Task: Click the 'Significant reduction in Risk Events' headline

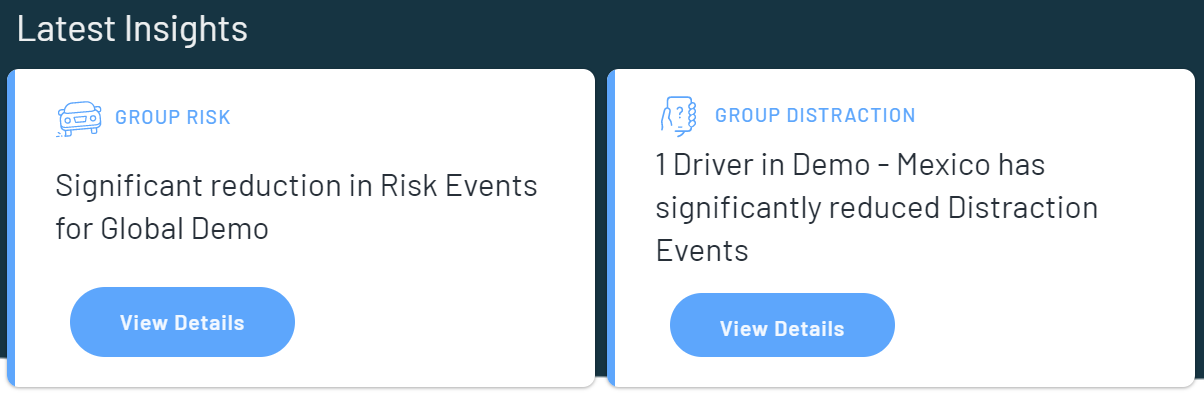Action: click(297, 185)
